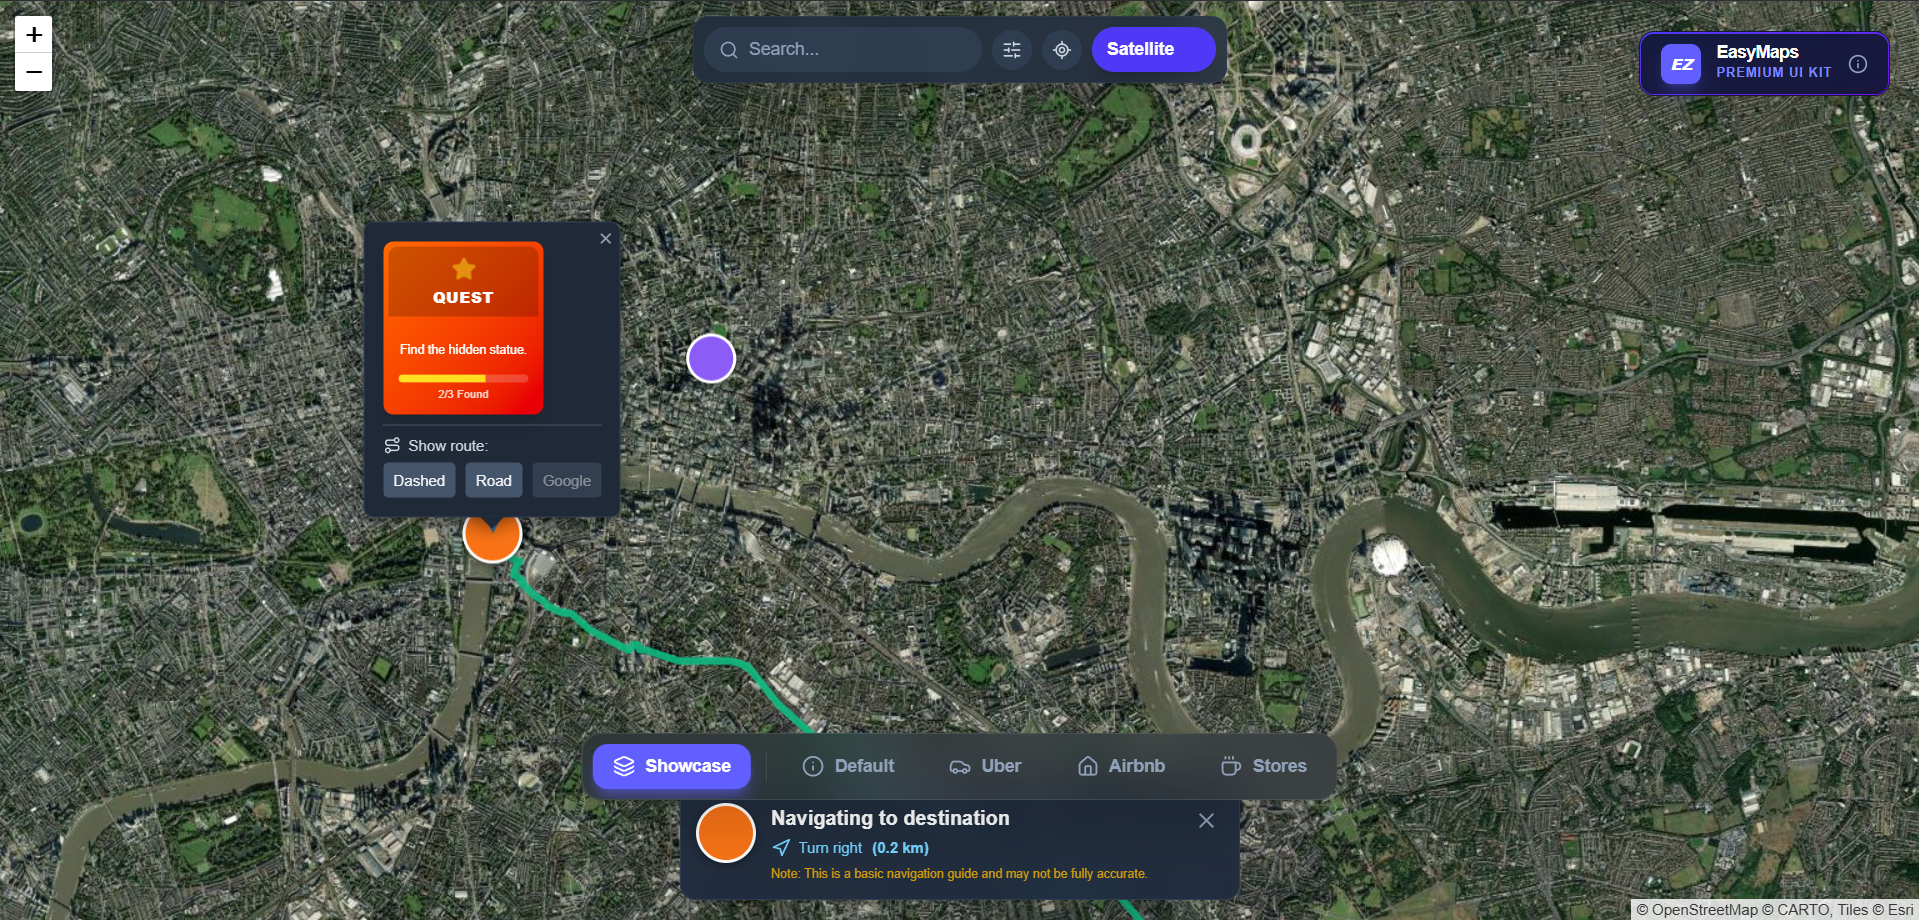Switch to the Showcase tab
The image size is (1919, 920).
(672, 766)
